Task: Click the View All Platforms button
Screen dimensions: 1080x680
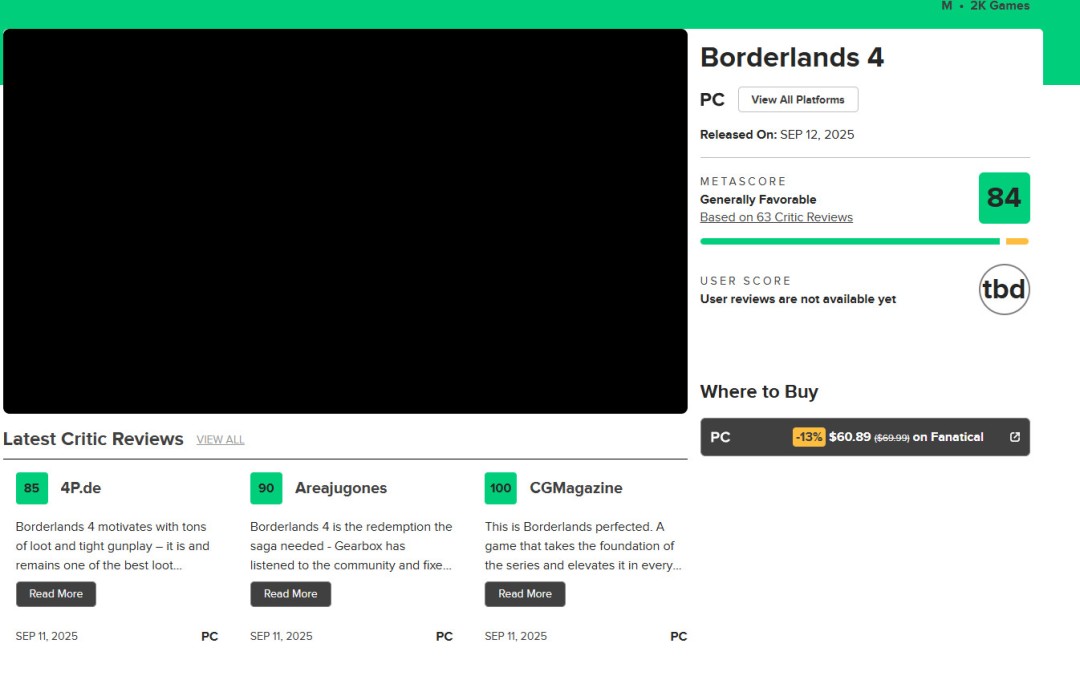Action: pyautogui.click(x=798, y=99)
